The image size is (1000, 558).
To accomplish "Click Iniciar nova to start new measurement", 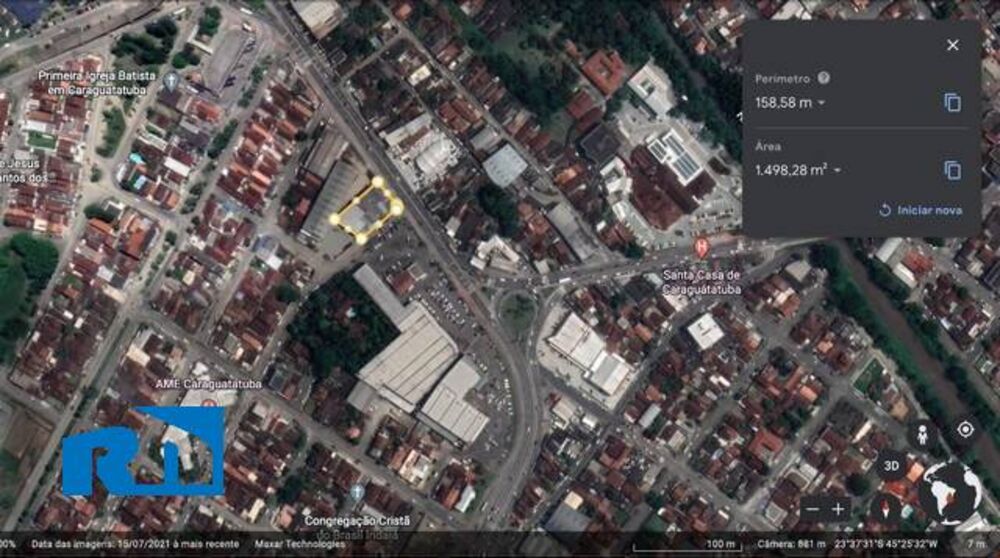I will click(920, 210).
